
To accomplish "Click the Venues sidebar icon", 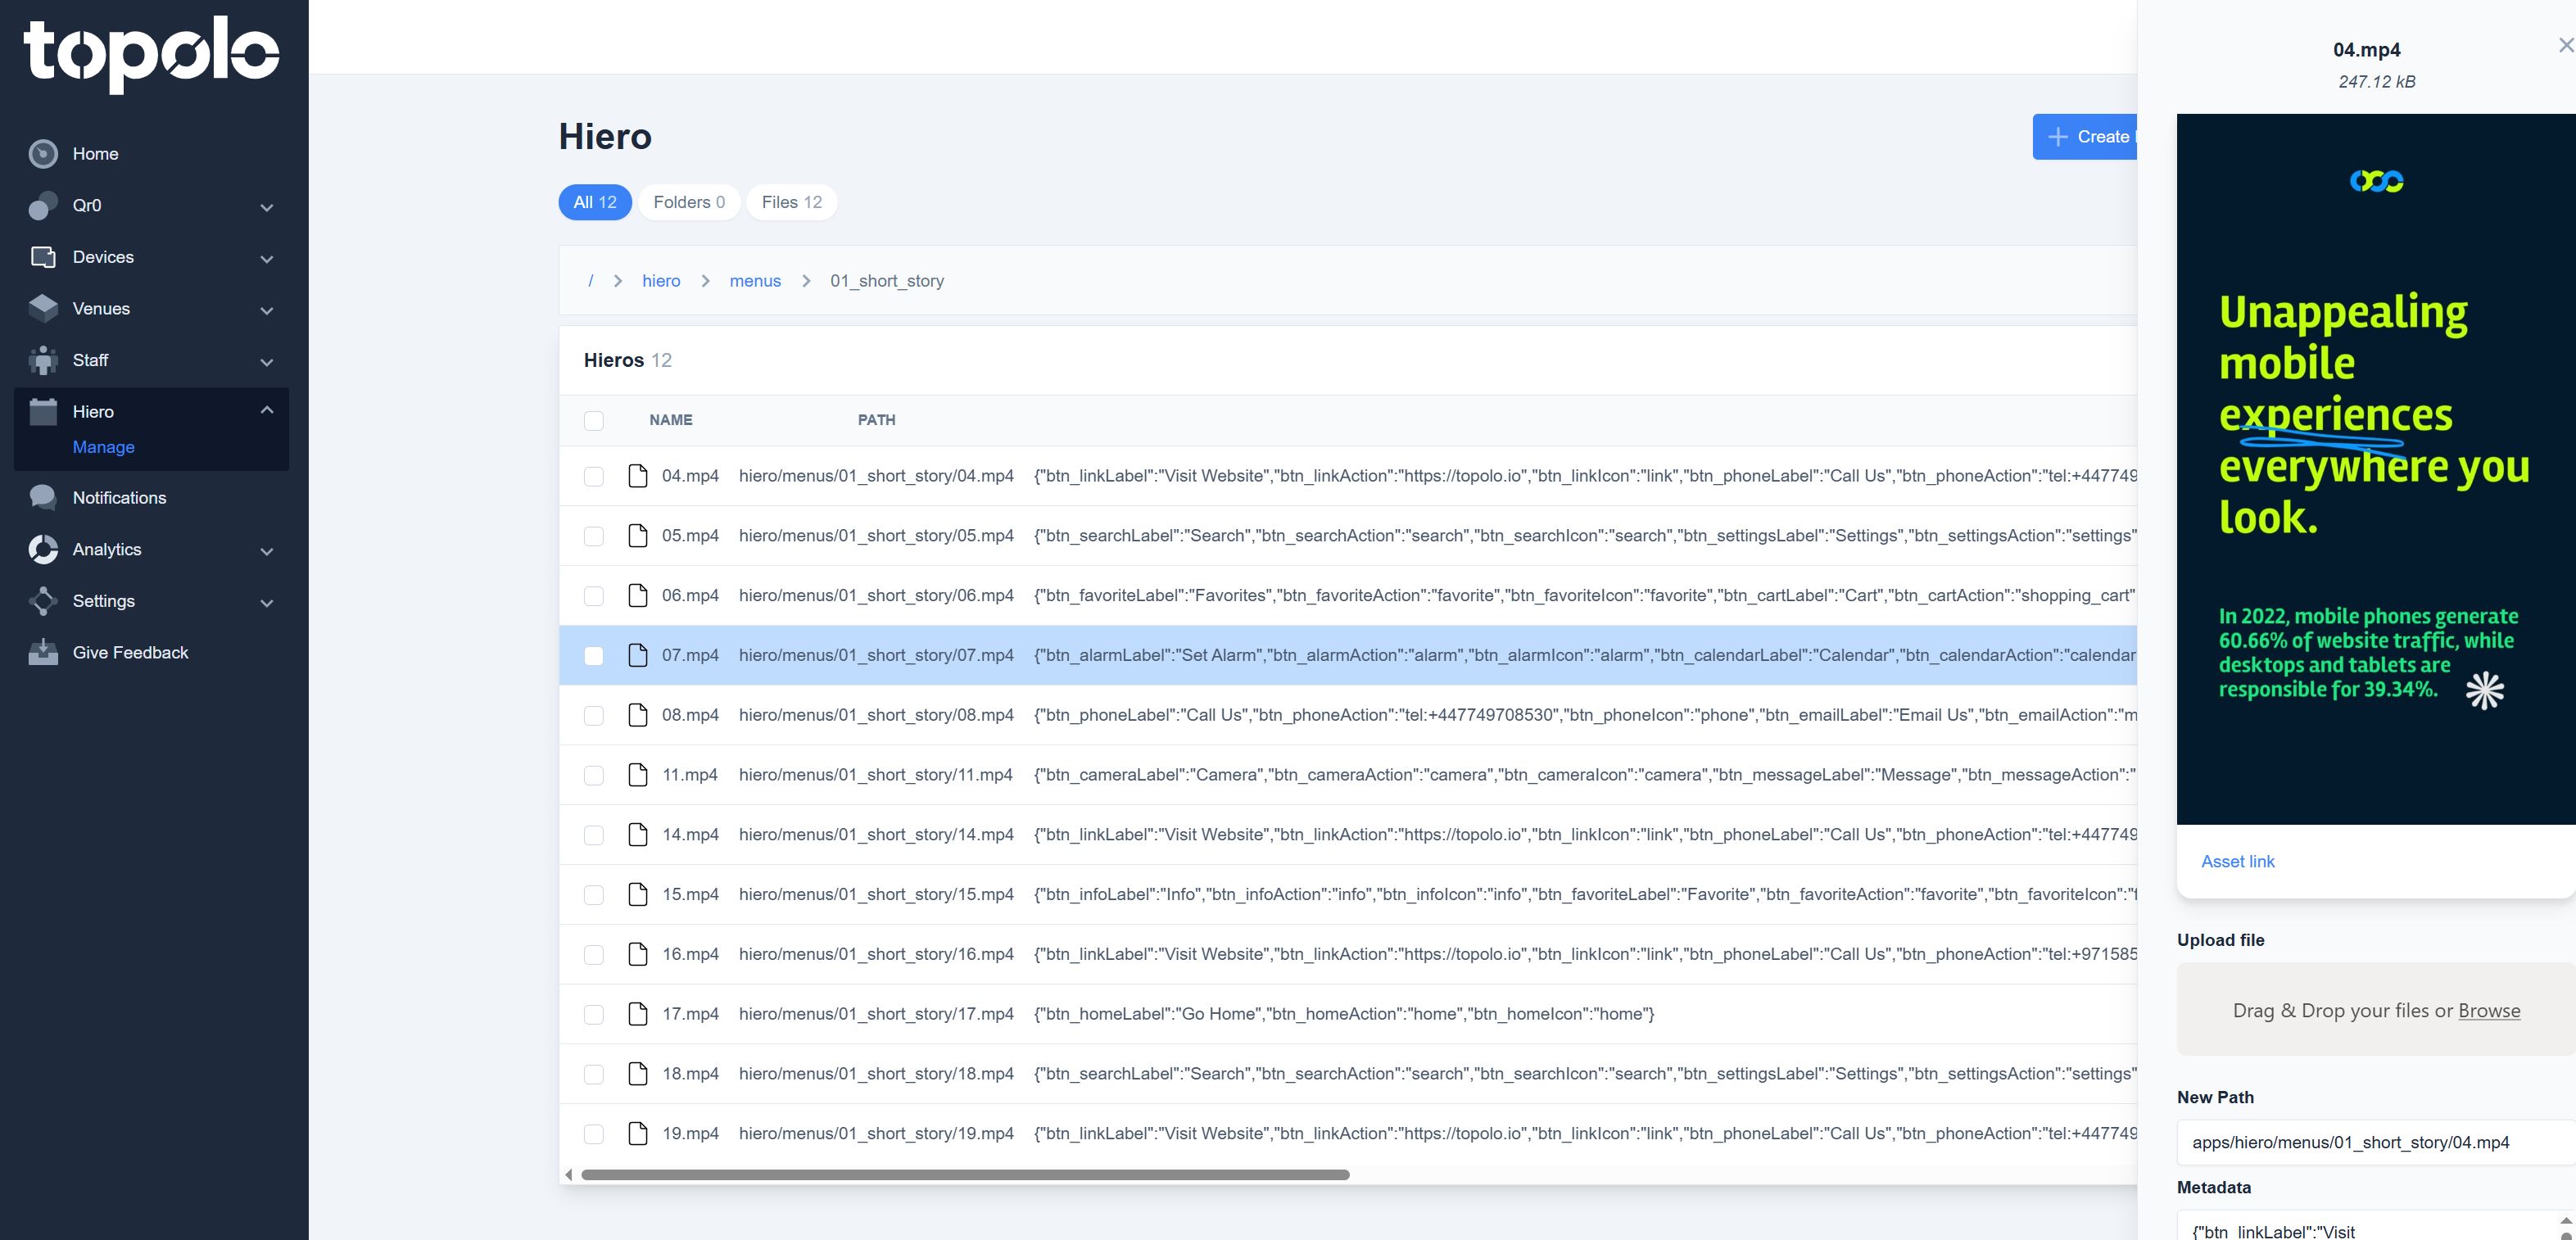I will click(x=43, y=309).
